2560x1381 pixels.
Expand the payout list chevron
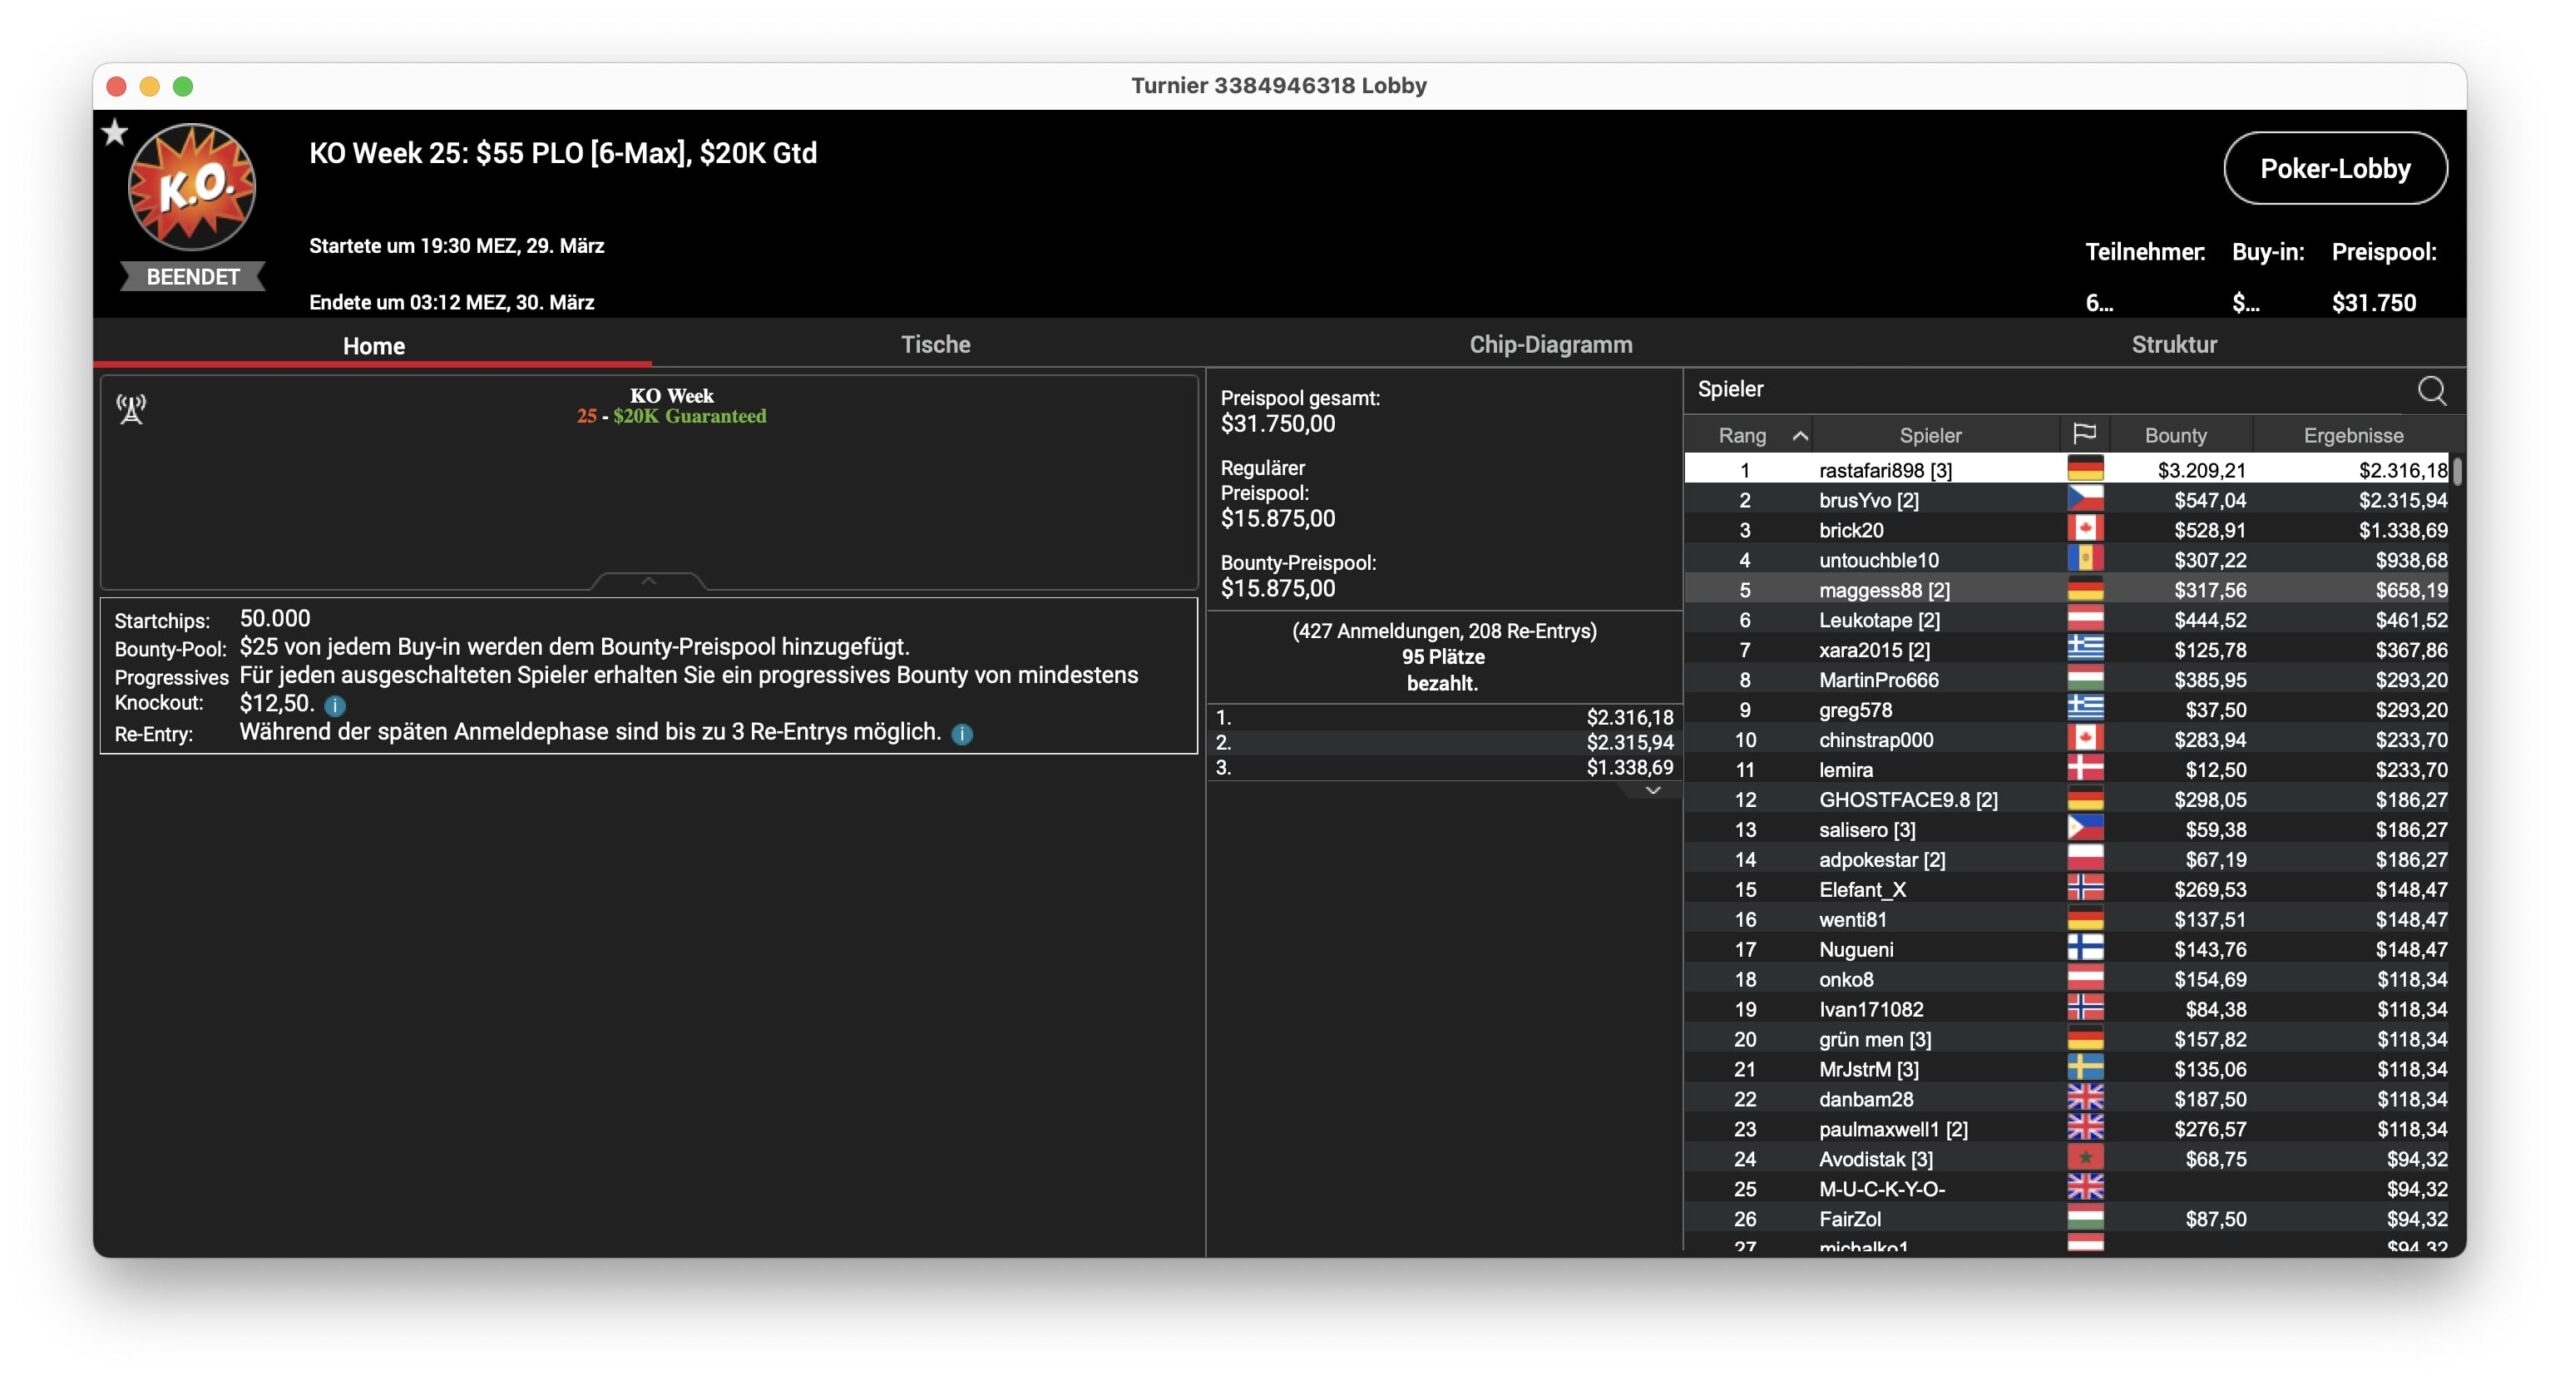coord(1653,791)
